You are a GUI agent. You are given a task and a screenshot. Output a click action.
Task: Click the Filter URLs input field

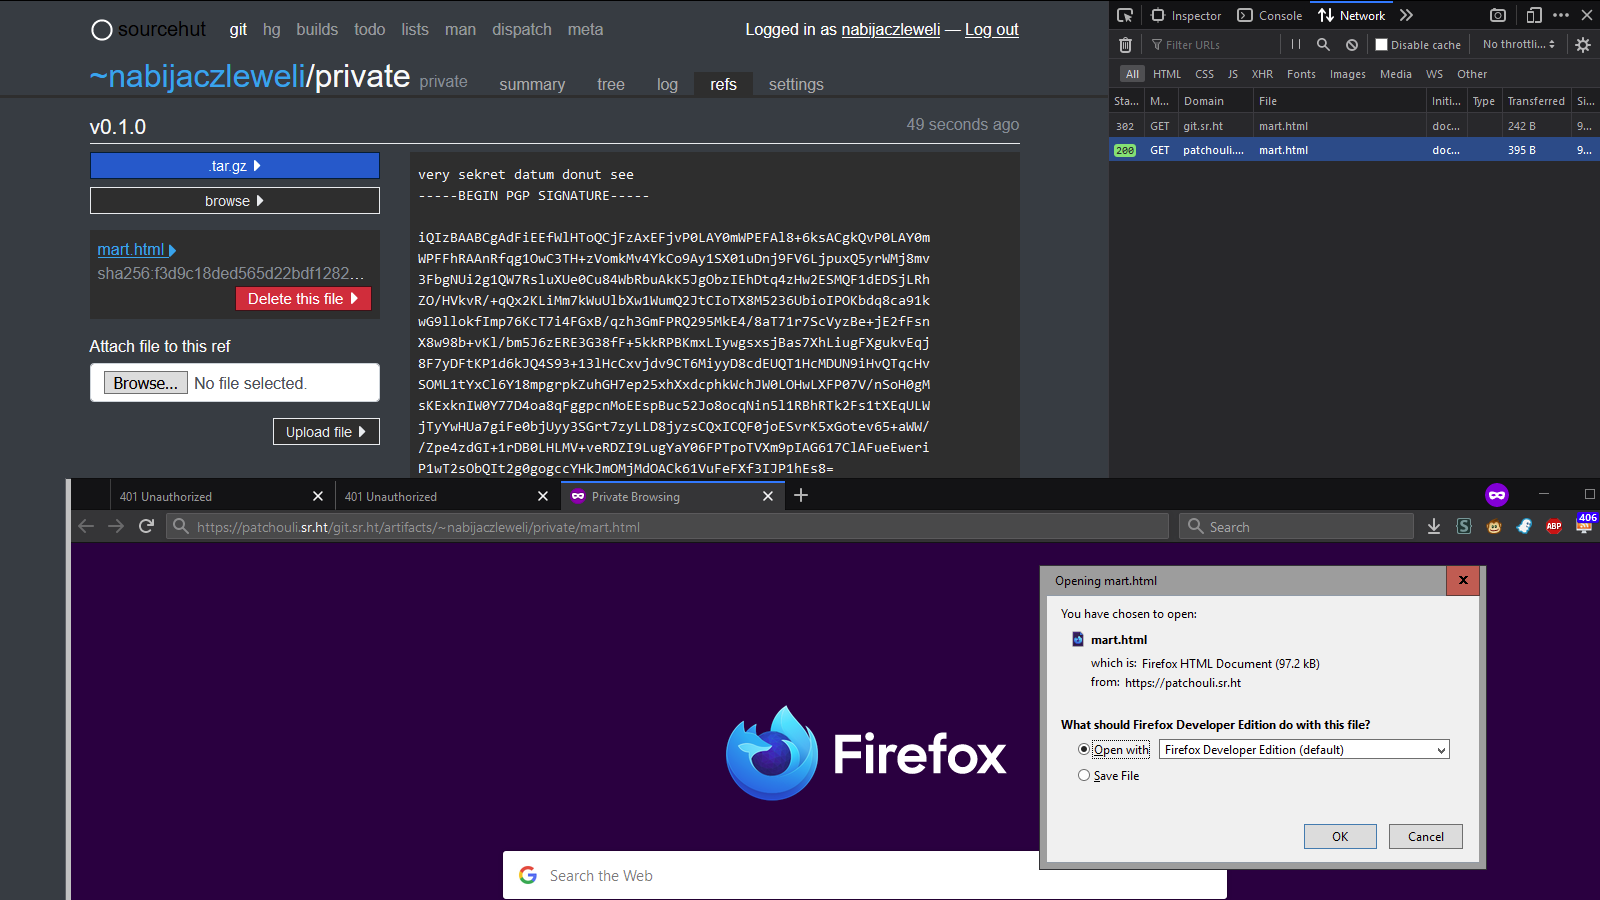tap(1212, 45)
